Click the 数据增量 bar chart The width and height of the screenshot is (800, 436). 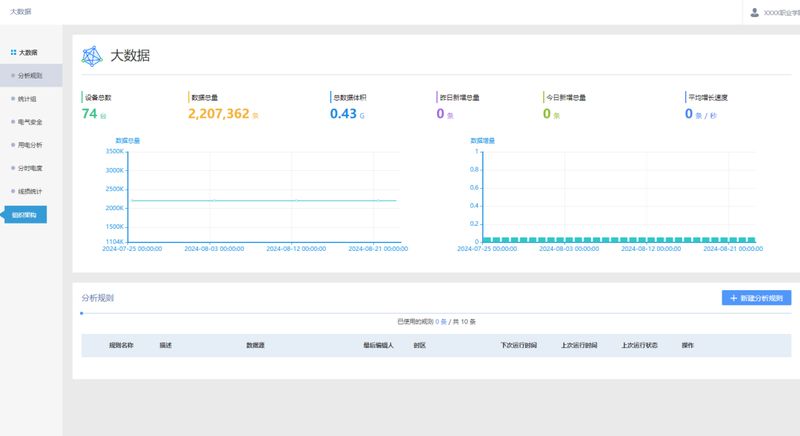coord(620,197)
